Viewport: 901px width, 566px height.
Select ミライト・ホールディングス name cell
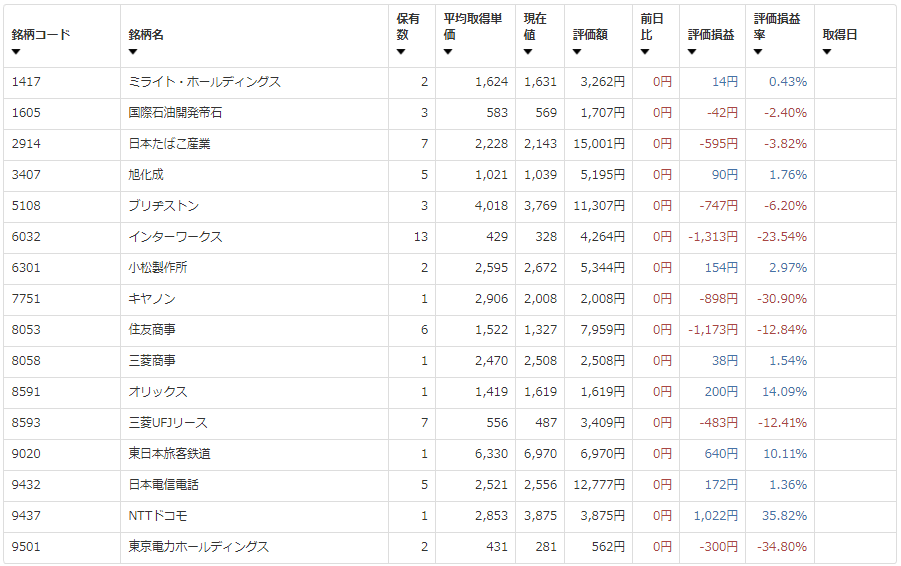[205, 82]
